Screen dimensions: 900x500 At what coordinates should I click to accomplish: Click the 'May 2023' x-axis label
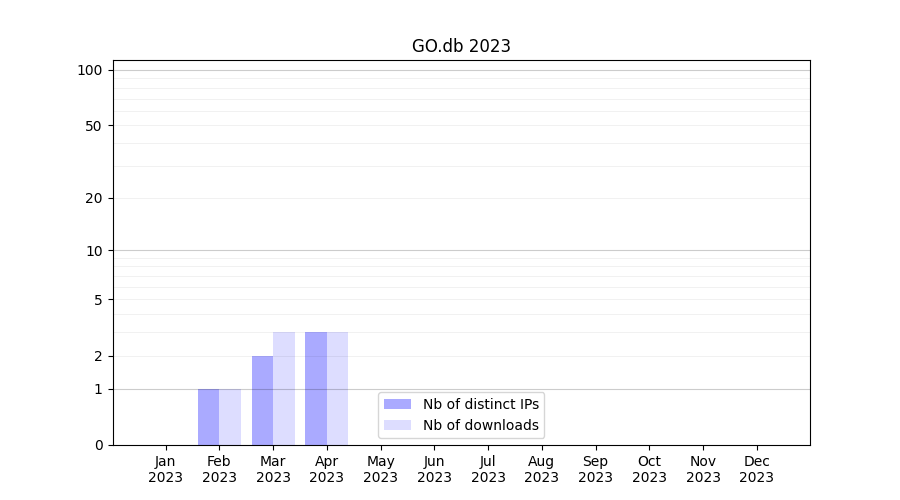381,469
